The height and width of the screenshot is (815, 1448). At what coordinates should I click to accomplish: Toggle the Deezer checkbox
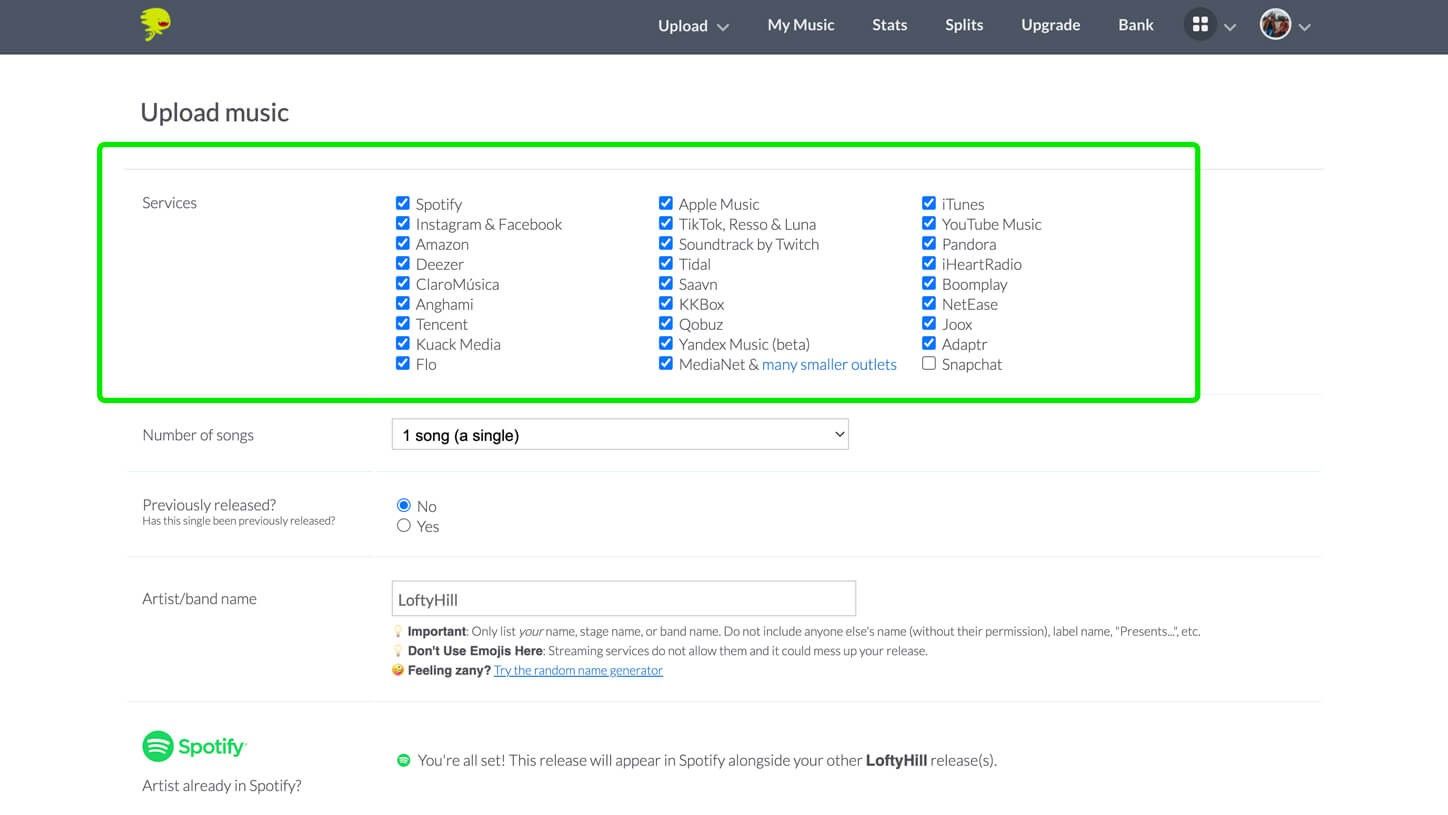coord(402,263)
